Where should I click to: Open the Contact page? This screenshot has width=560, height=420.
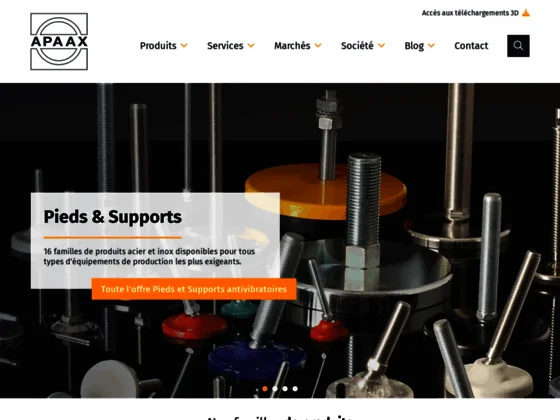tap(471, 46)
